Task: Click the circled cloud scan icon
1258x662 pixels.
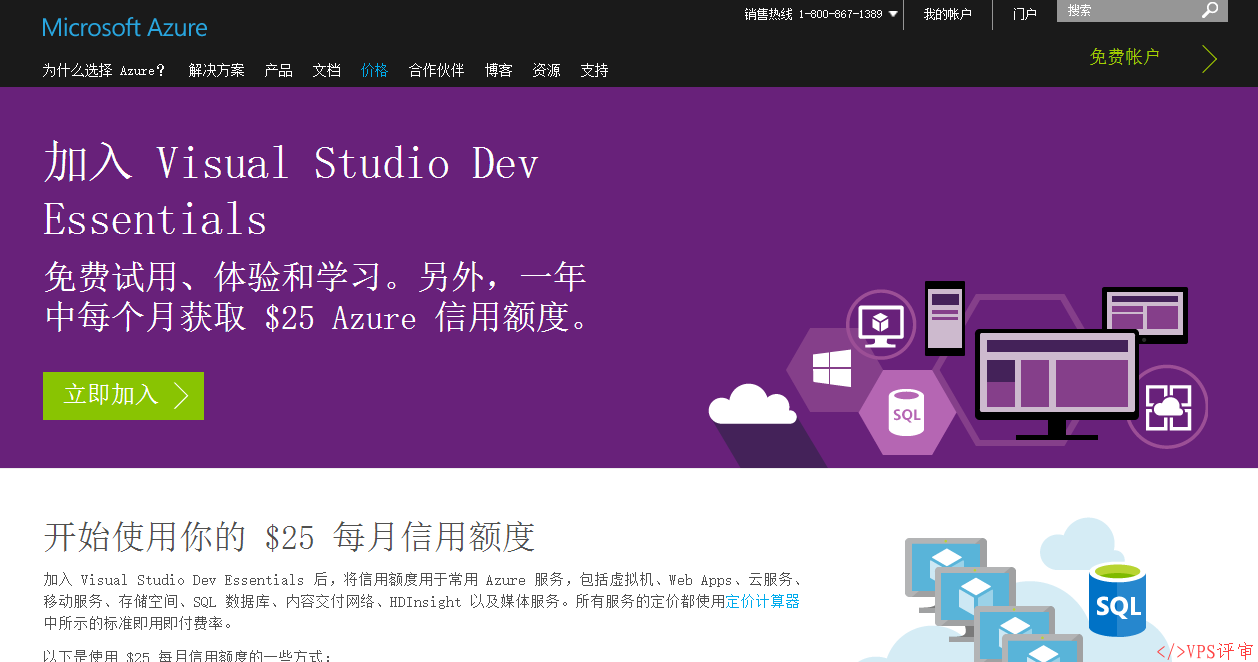Action: coord(1167,407)
